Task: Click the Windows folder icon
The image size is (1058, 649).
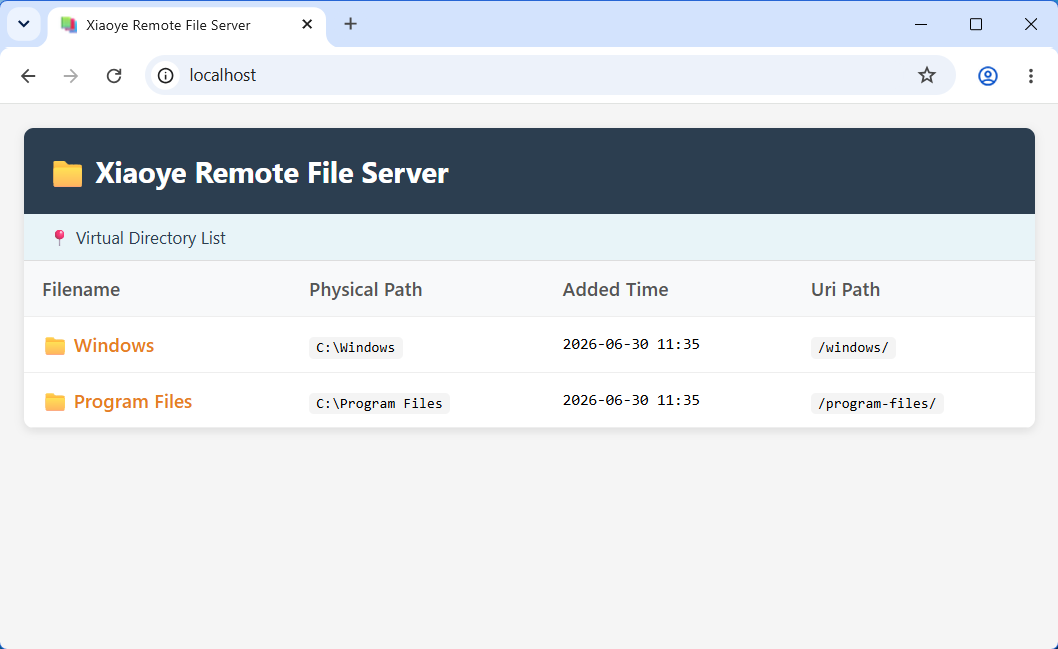Action: click(x=55, y=346)
